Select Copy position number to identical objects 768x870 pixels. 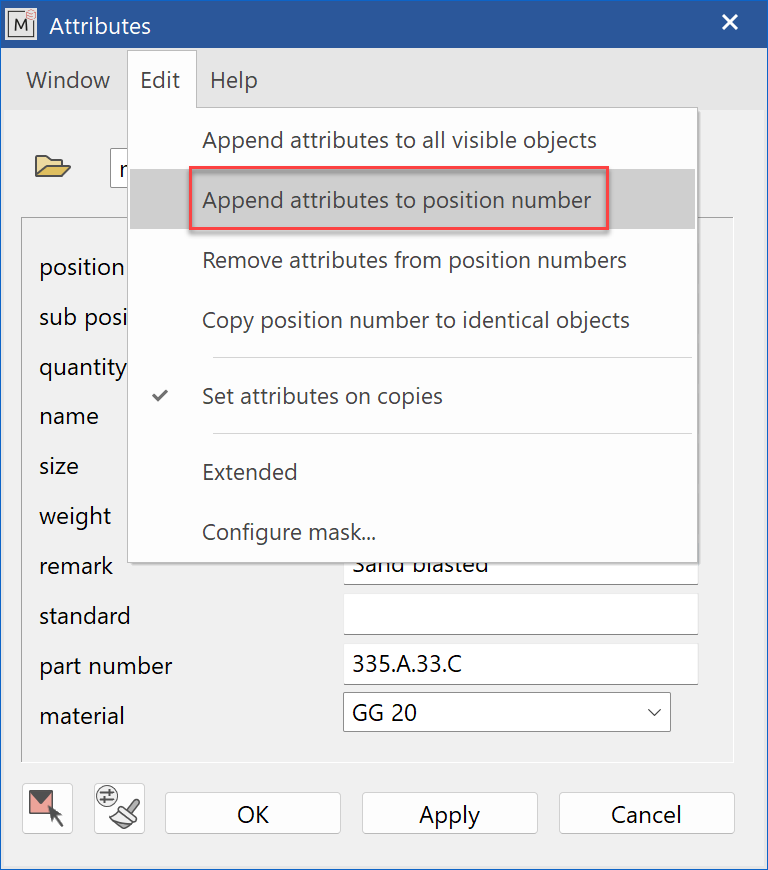[x=412, y=320]
